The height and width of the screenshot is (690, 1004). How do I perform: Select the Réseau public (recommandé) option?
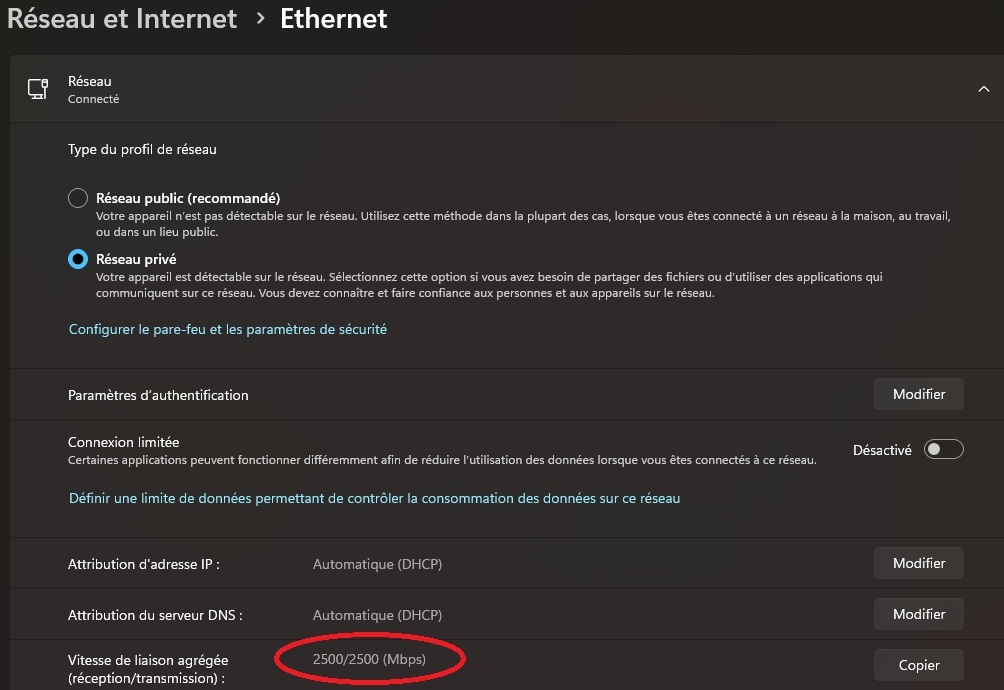pos(78,198)
